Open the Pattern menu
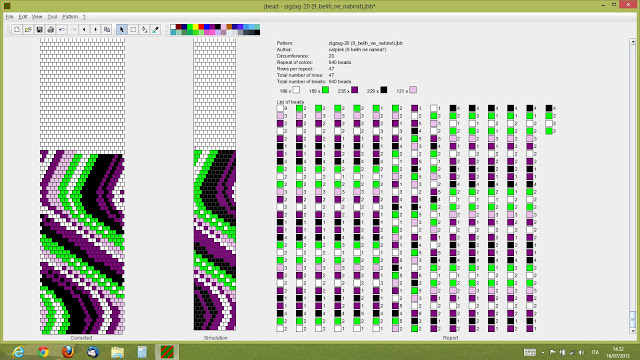Screen dimensions: 640x360 [x=70, y=17]
